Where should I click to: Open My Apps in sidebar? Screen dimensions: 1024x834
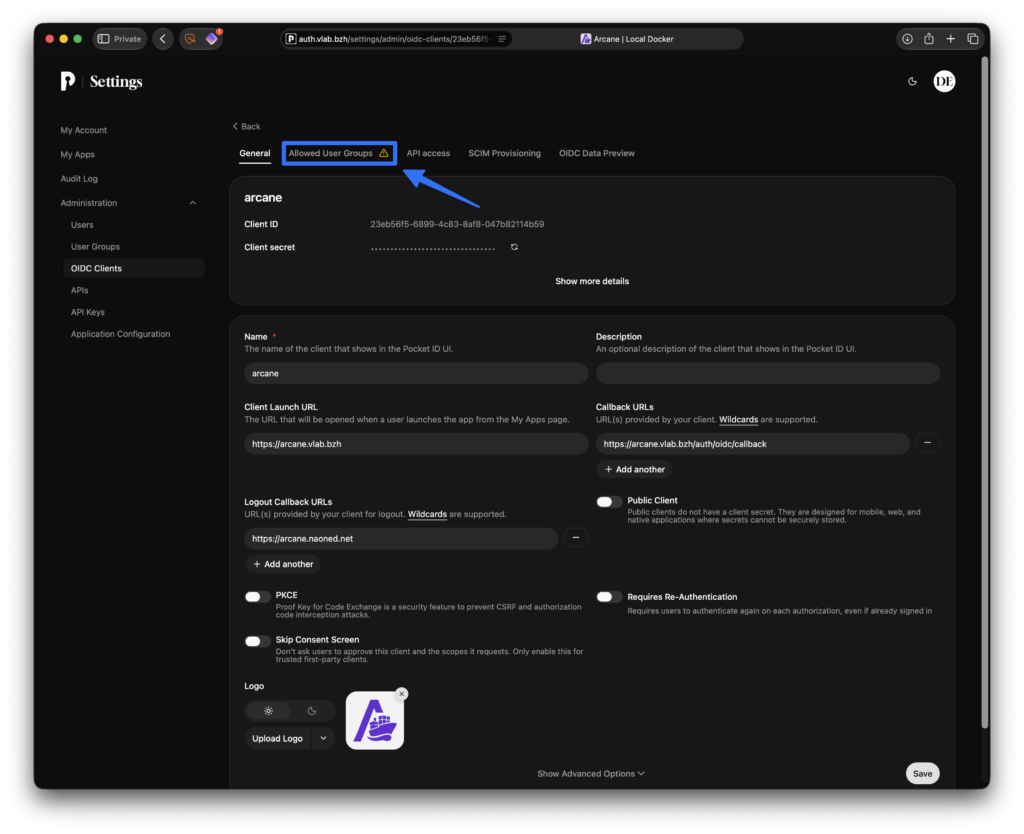tap(78, 154)
